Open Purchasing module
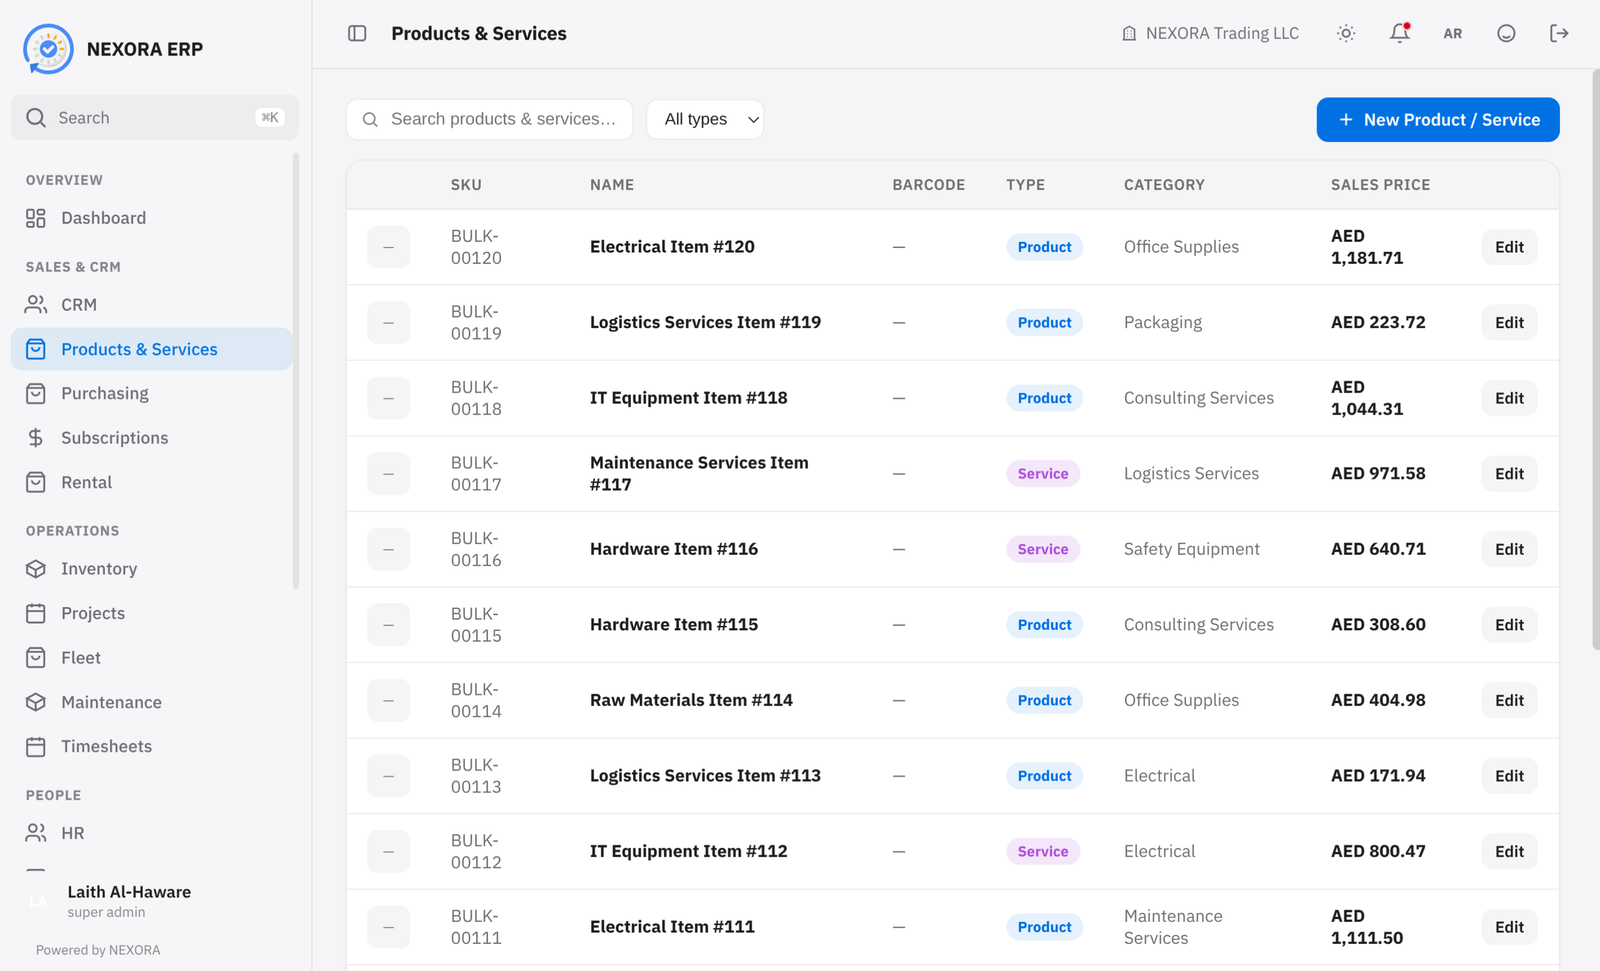 [152, 393]
